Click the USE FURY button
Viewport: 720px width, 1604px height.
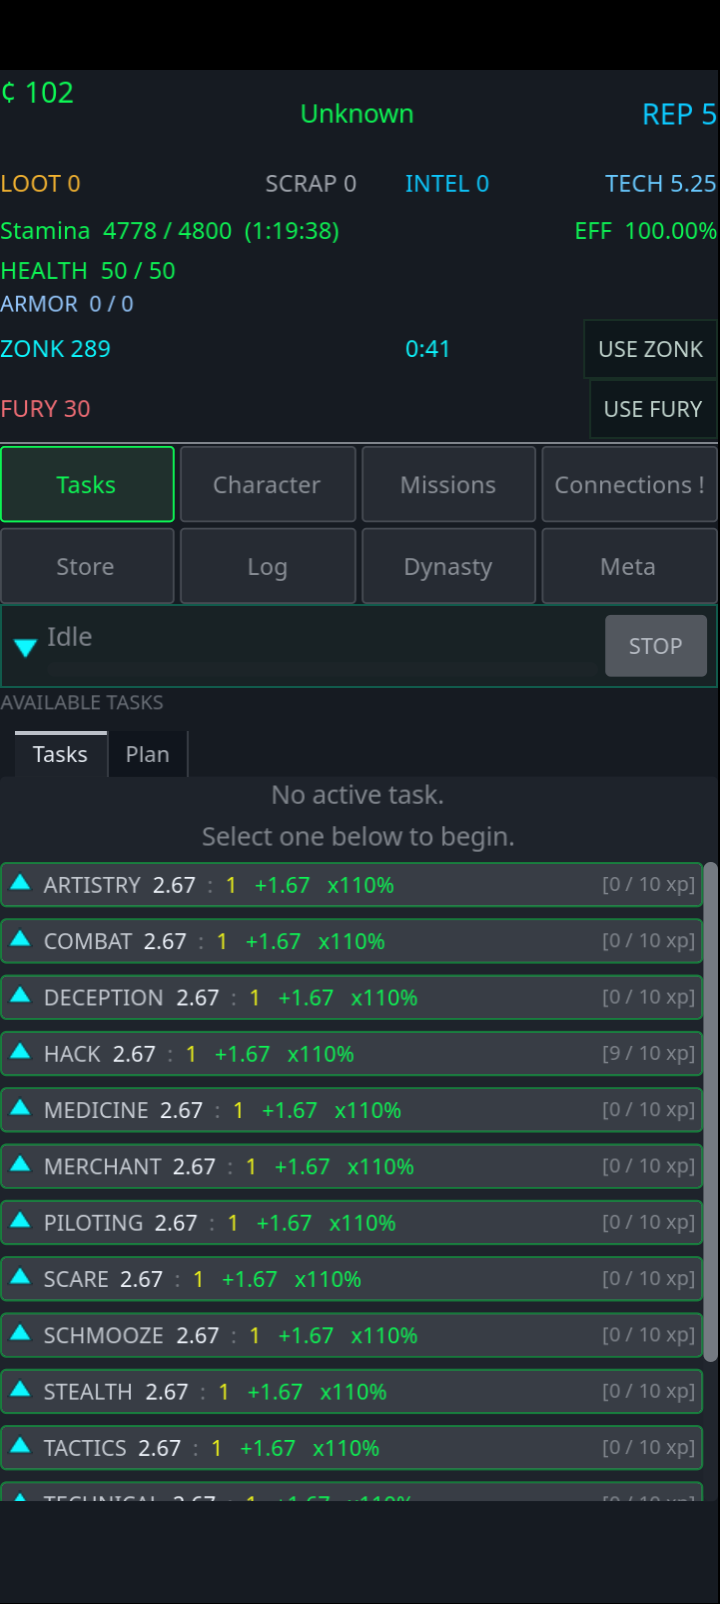(x=653, y=409)
